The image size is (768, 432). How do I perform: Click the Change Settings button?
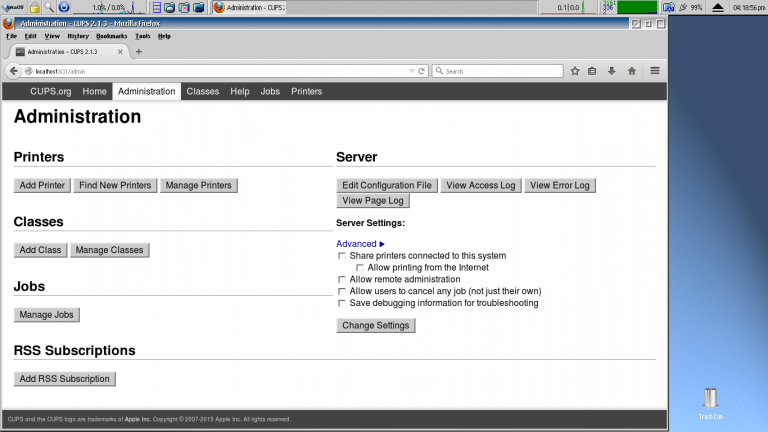click(x=376, y=325)
